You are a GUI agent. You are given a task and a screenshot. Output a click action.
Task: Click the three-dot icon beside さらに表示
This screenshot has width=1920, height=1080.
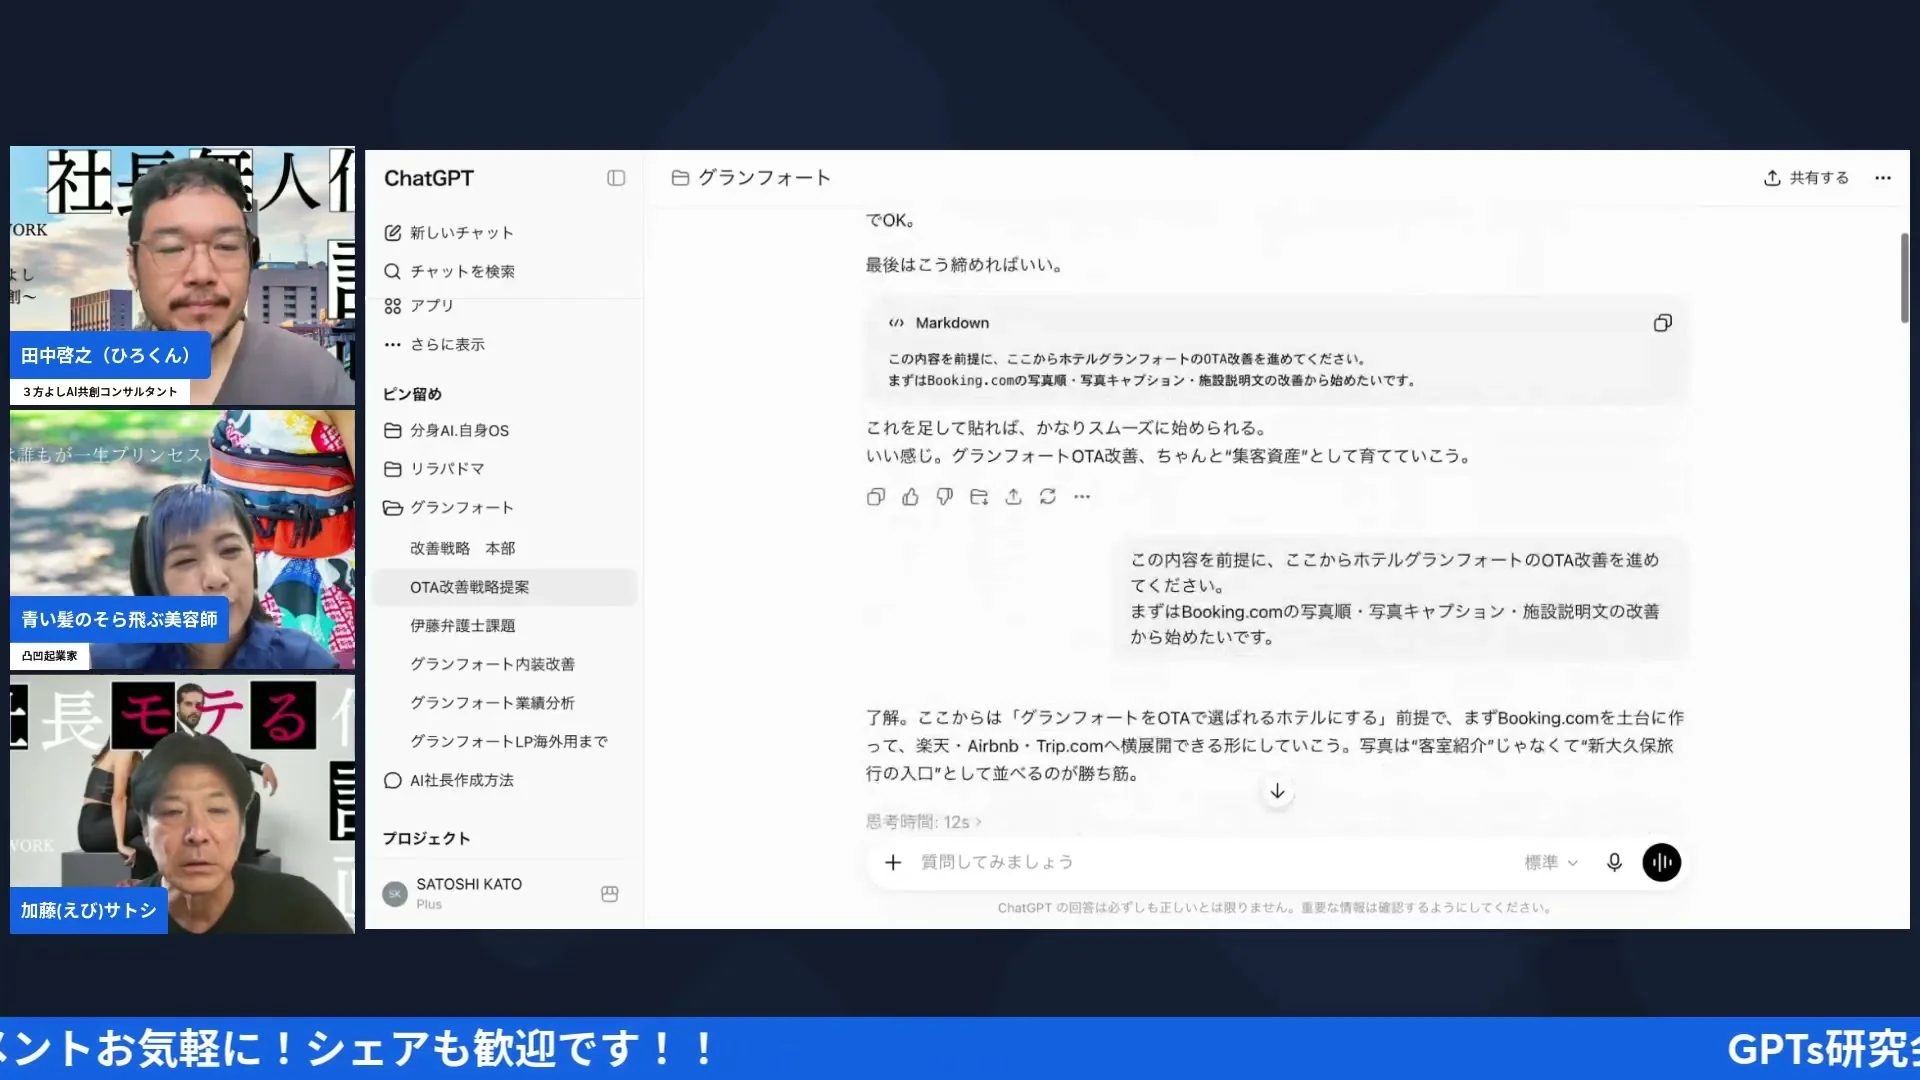(392, 344)
